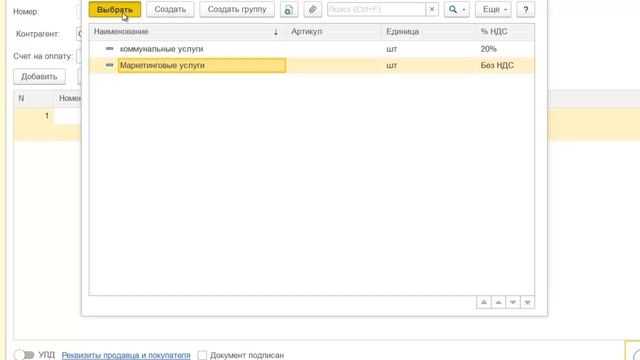Select the коммунальные услуги row
Screen dimensions: 640x360
point(312,49)
